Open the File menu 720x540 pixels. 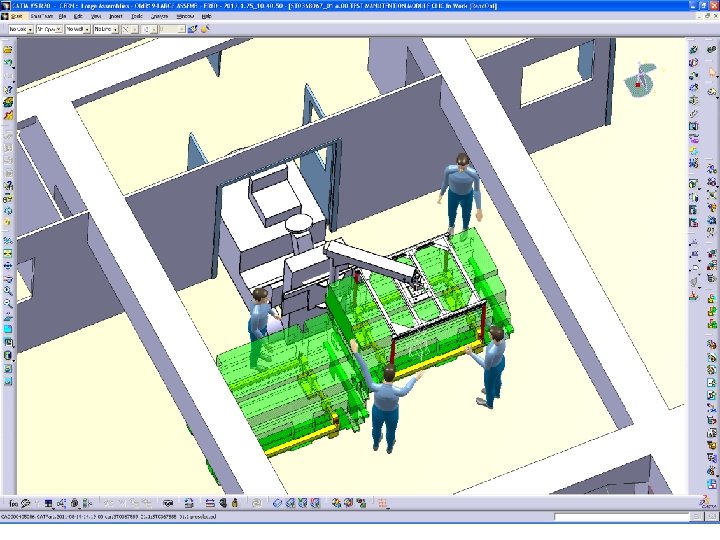62,16
